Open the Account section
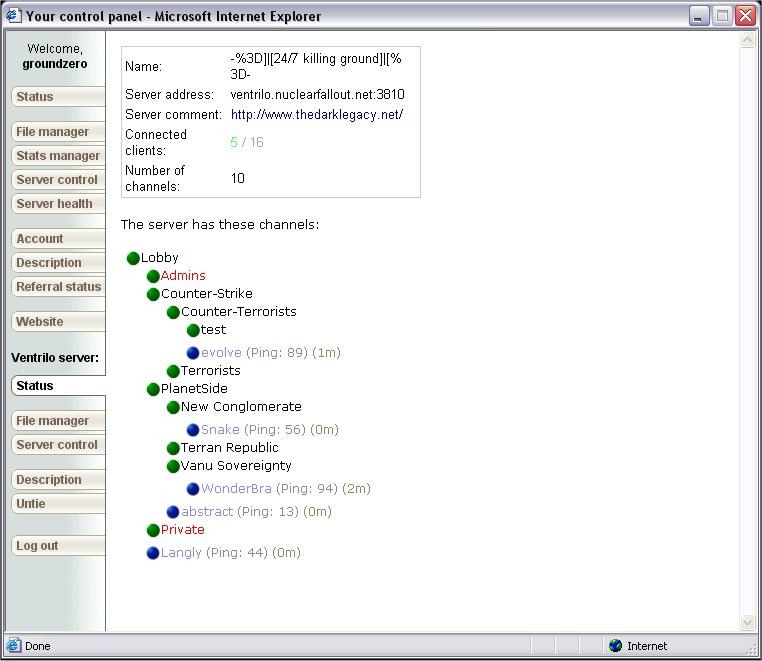Viewport: 762px width, 661px height. [x=58, y=239]
